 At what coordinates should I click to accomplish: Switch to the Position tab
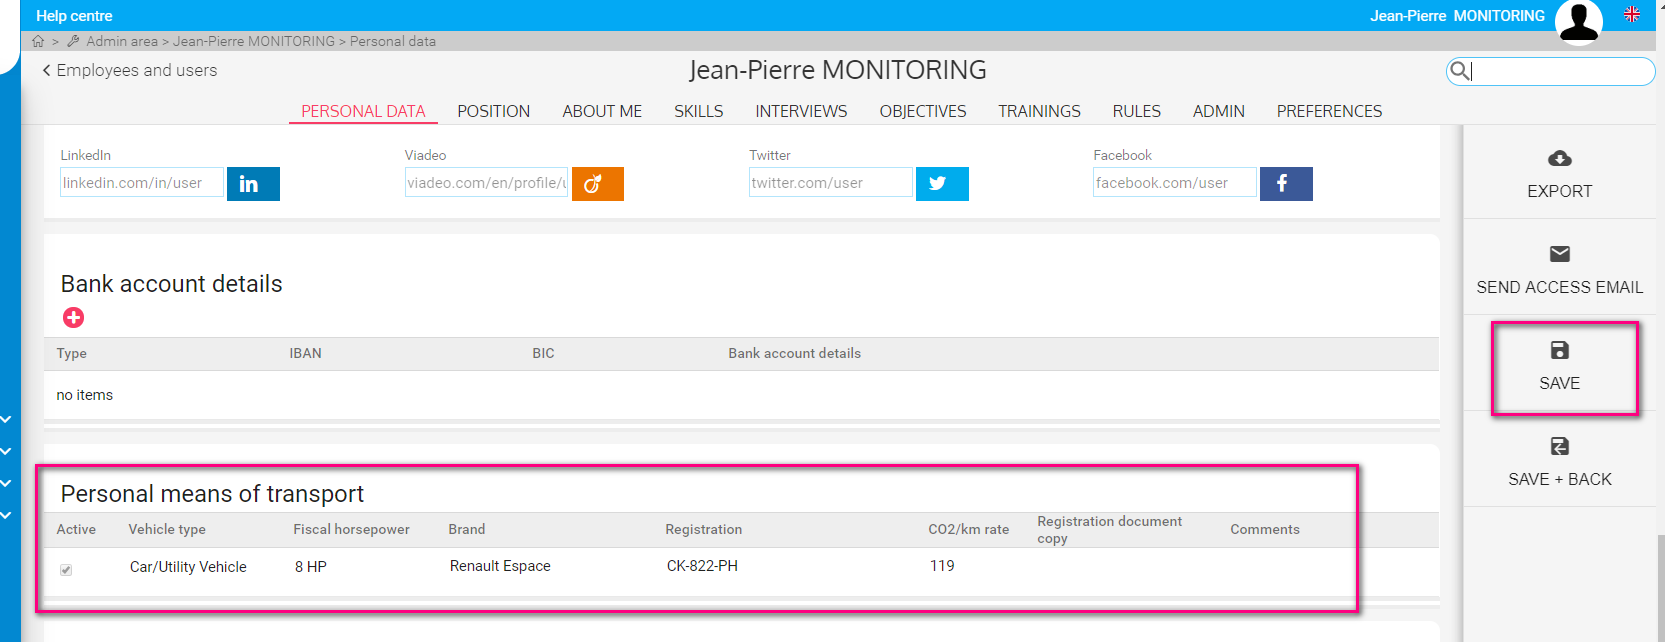494,111
